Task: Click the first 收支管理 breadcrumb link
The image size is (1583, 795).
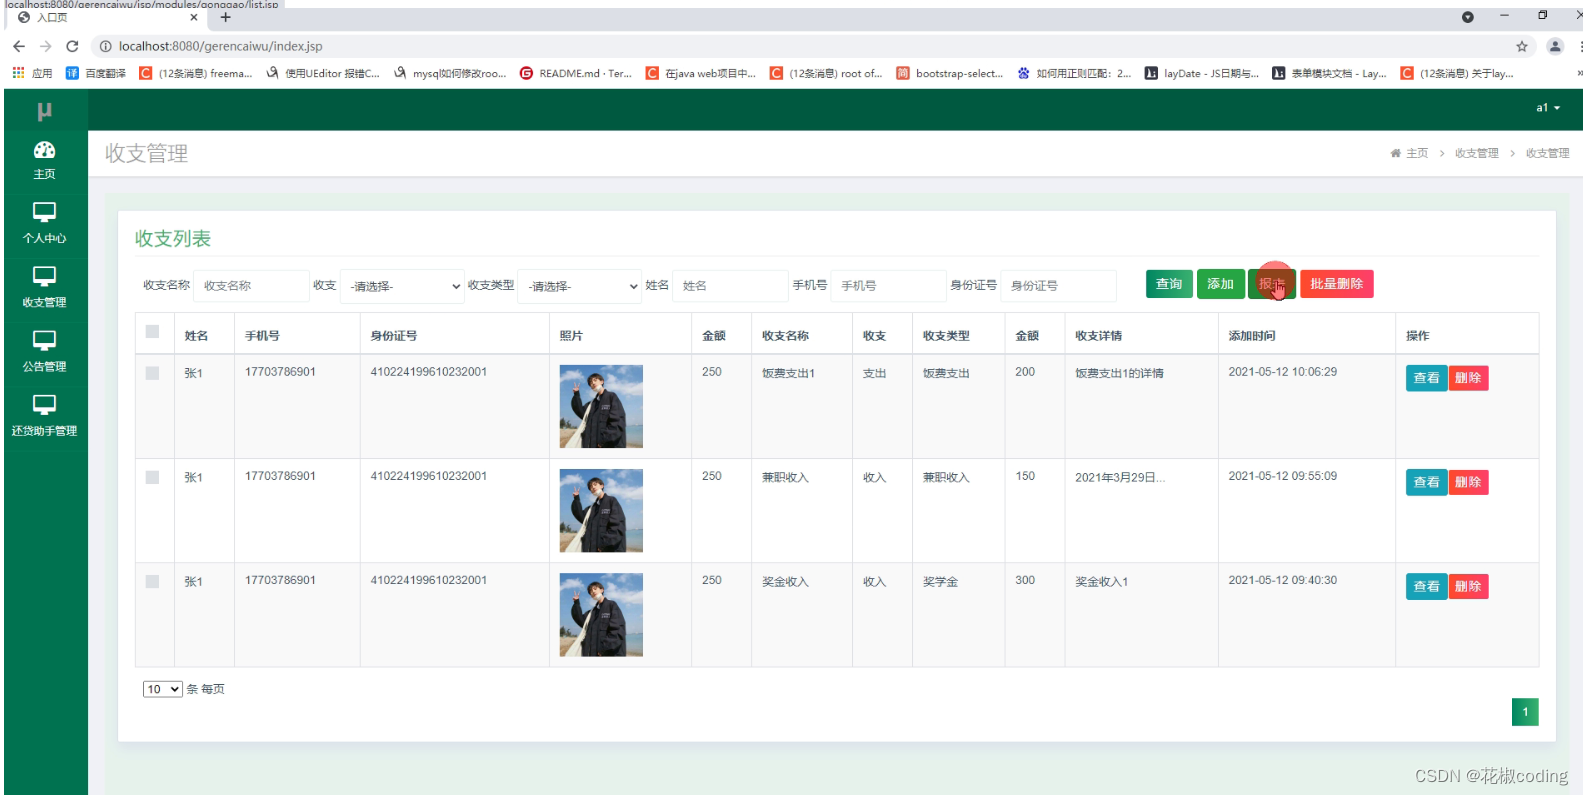Action: [x=1476, y=153]
